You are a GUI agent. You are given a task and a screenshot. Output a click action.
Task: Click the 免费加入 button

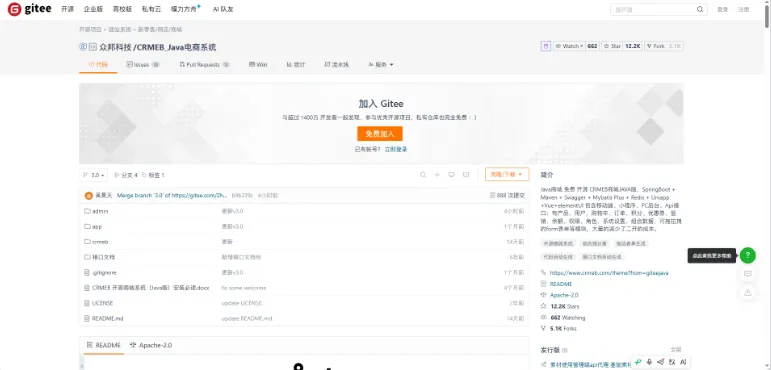(x=380, y=133)
